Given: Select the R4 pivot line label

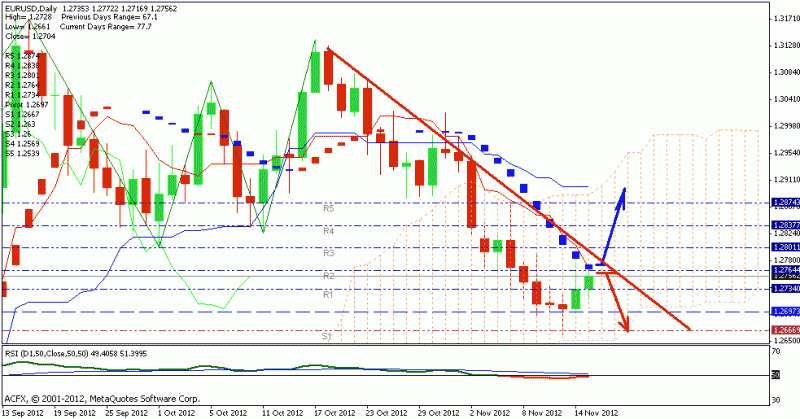Looking at the screenshot, I should 327,231.
